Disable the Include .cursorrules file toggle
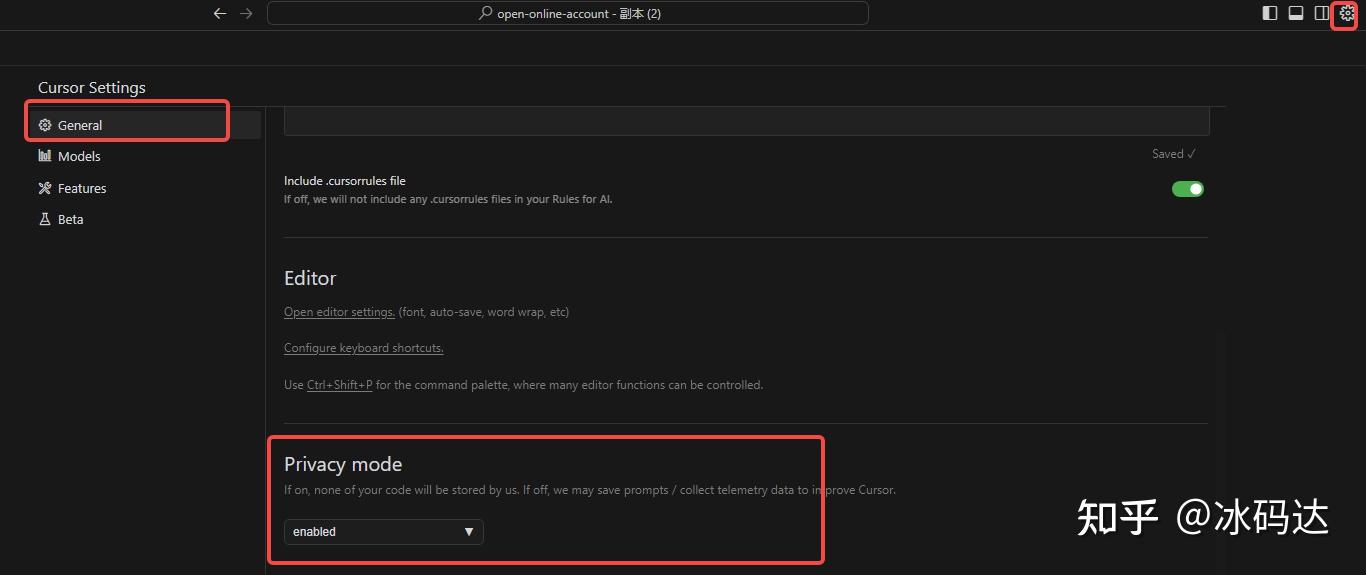Screen dimensions: 1366x575 coord(1188,189)
